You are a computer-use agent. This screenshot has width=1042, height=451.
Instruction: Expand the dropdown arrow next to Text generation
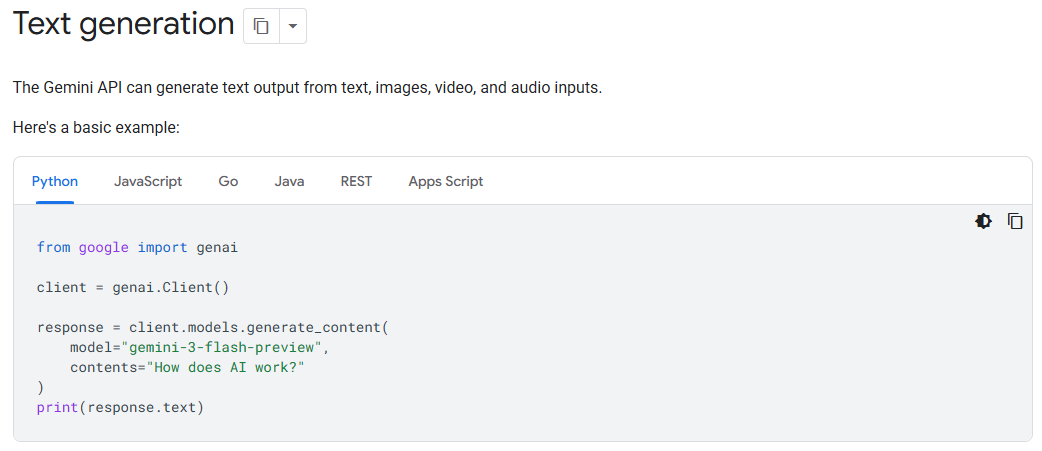pyautogui.click(x=291, y=27)
